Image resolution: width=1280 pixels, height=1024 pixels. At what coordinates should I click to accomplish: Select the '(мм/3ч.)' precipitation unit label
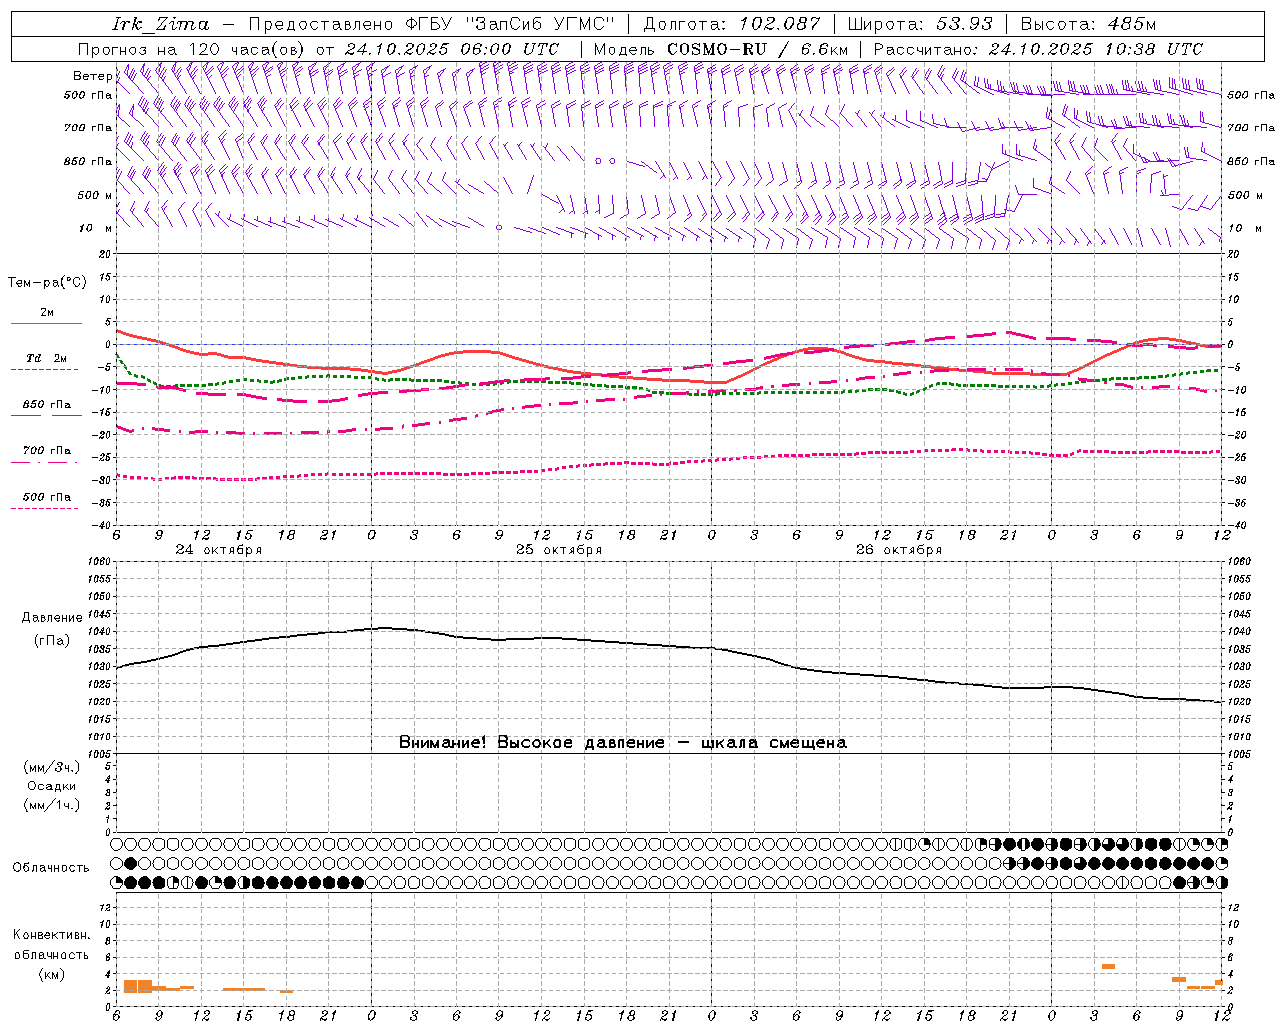[x=52, y=768]
